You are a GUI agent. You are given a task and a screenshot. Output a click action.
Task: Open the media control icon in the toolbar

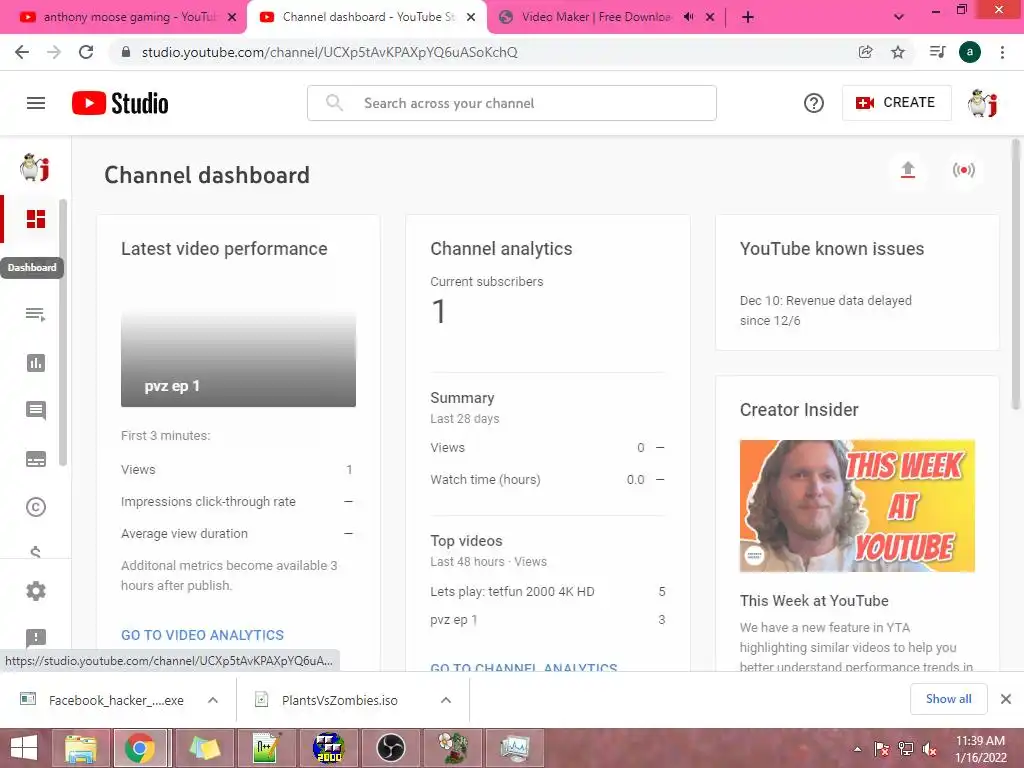click(x=937, y=52)
